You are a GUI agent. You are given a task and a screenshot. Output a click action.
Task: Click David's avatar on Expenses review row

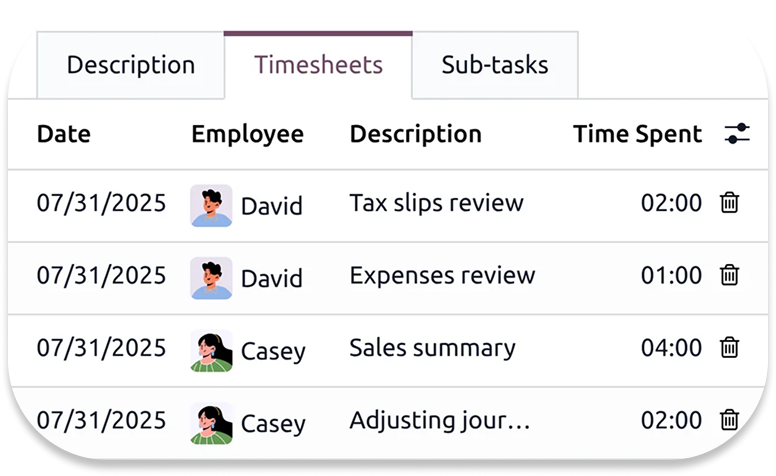211,277
